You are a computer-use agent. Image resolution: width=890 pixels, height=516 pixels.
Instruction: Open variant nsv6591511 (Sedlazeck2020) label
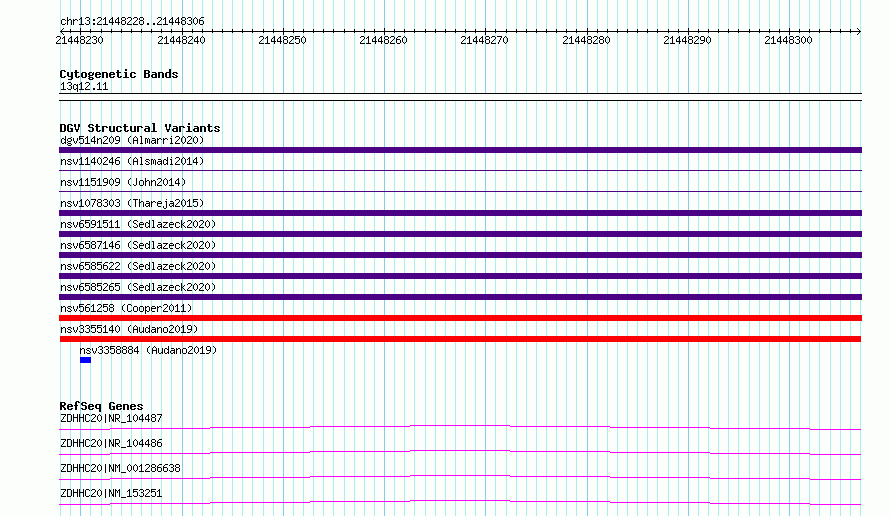138,224
